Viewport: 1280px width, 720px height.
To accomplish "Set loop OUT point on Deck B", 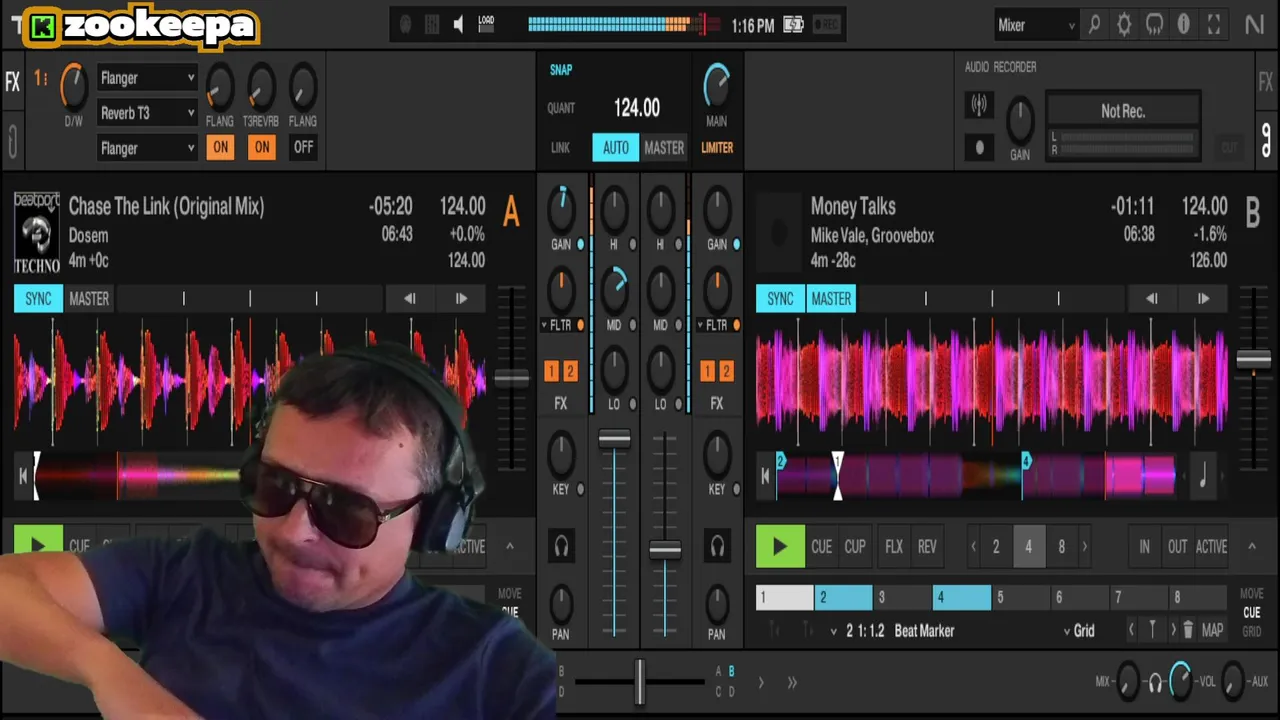I will pyautogui.click(x=1178, y=547).
